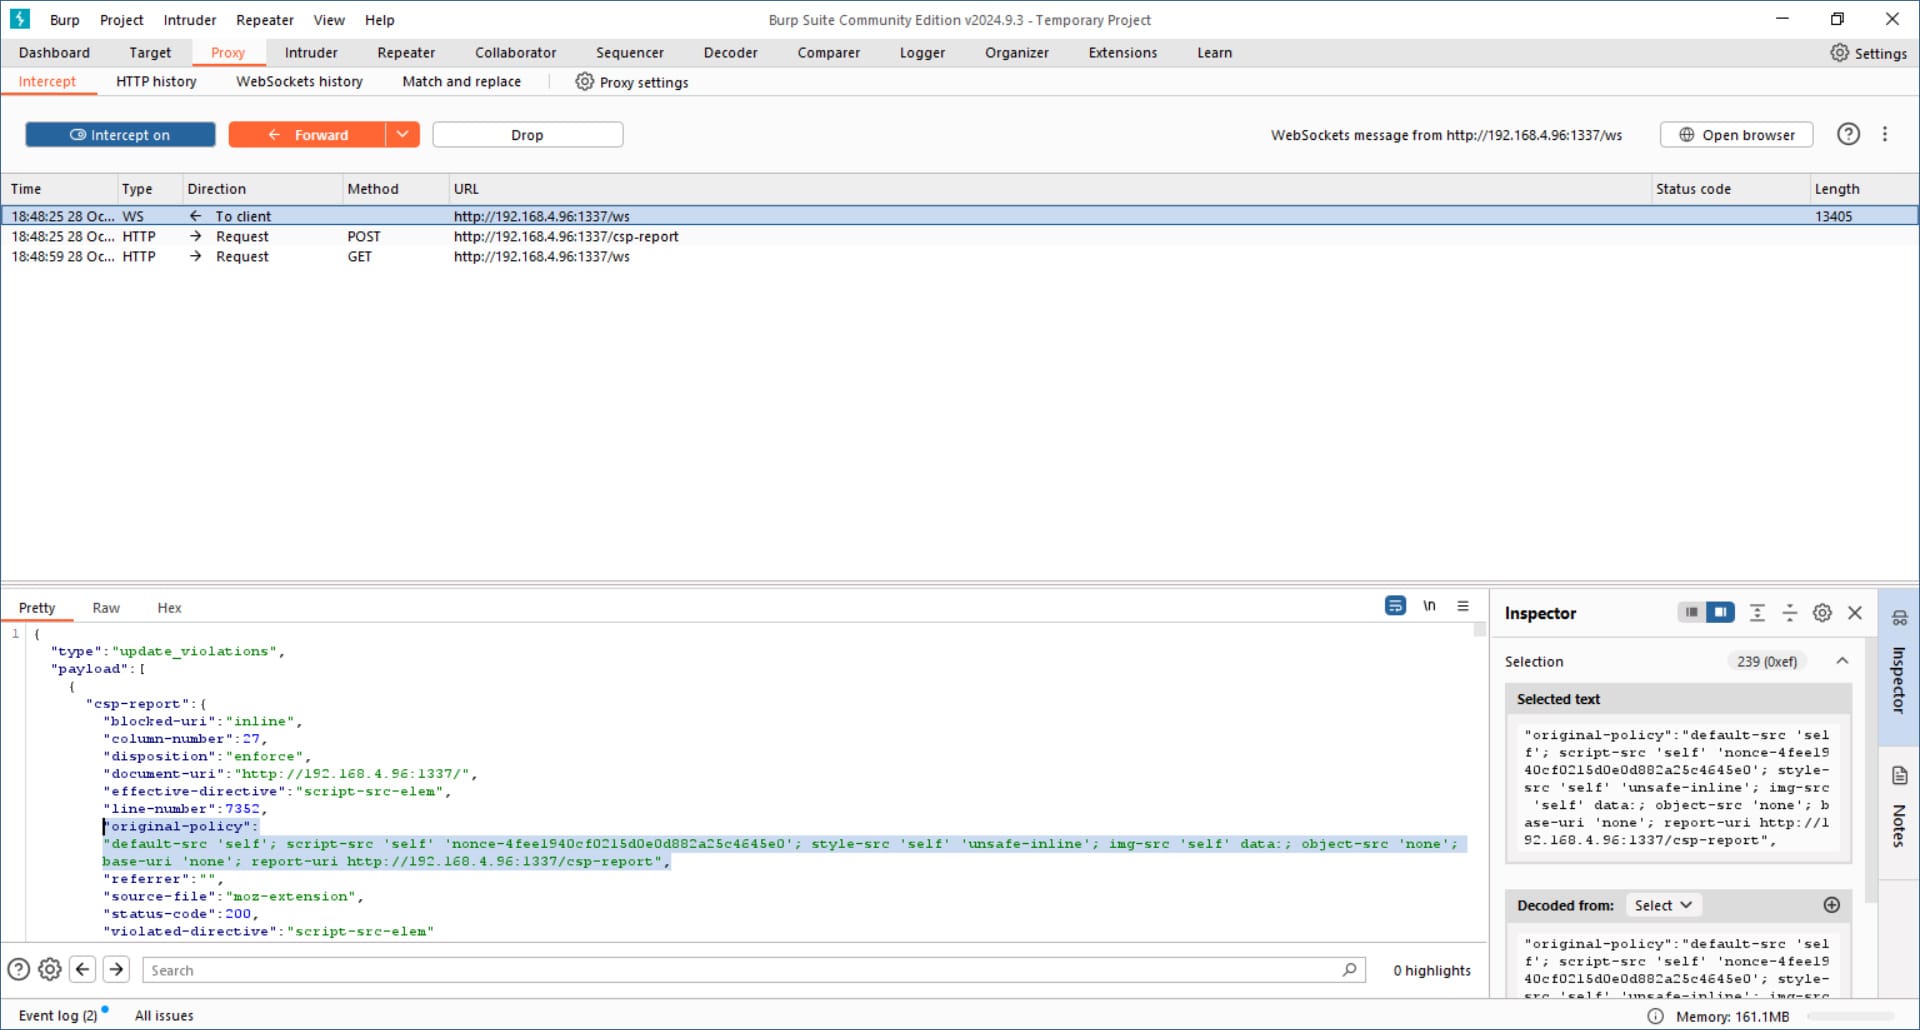Open the Sequencer tab

[x=630, y=53]
